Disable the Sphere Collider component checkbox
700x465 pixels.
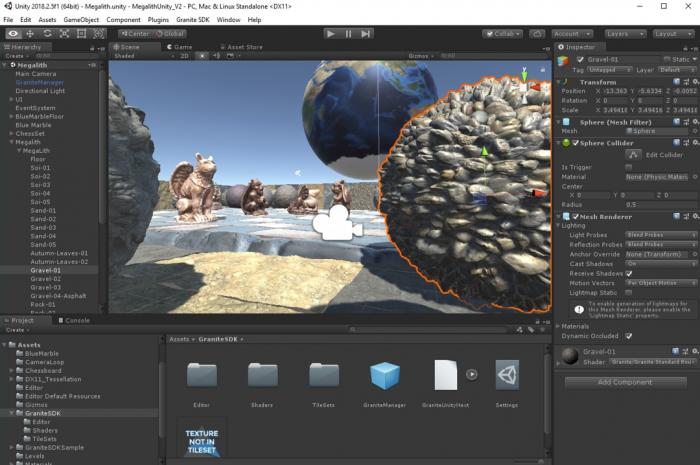pyautogui.click(x=575, y=143)
